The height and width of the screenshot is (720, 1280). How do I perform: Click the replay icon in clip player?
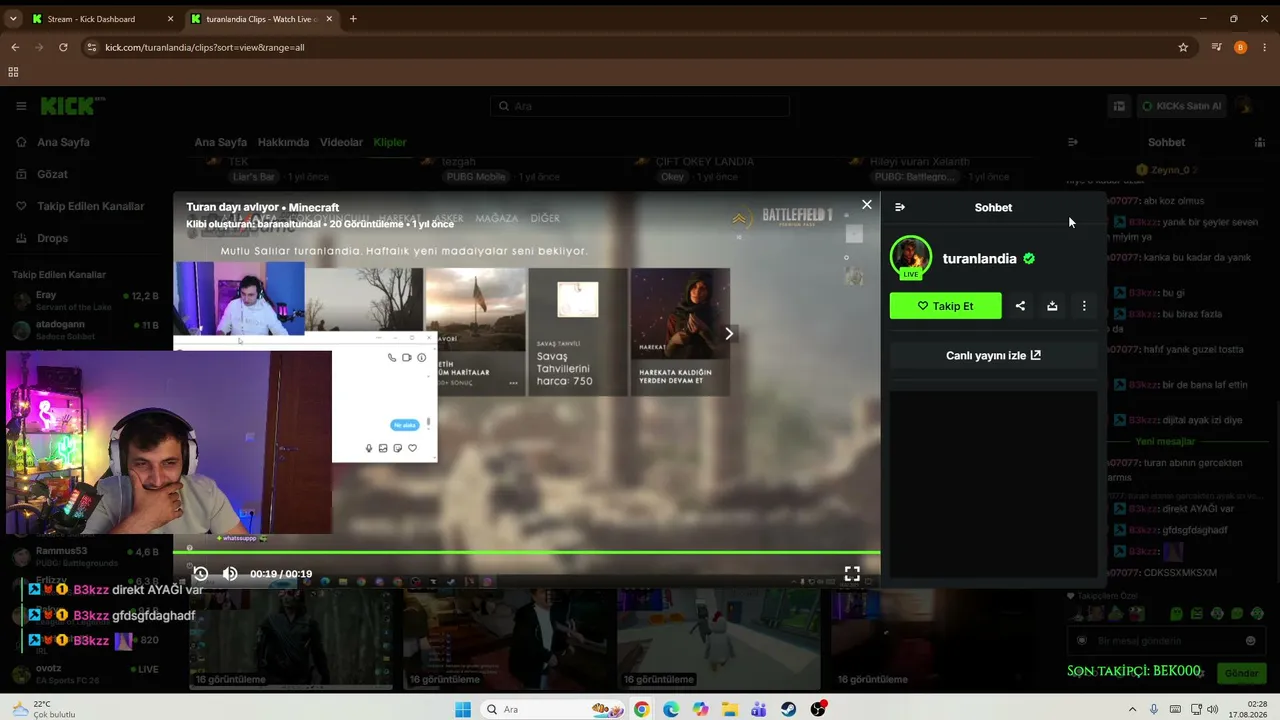coord(201,574)
